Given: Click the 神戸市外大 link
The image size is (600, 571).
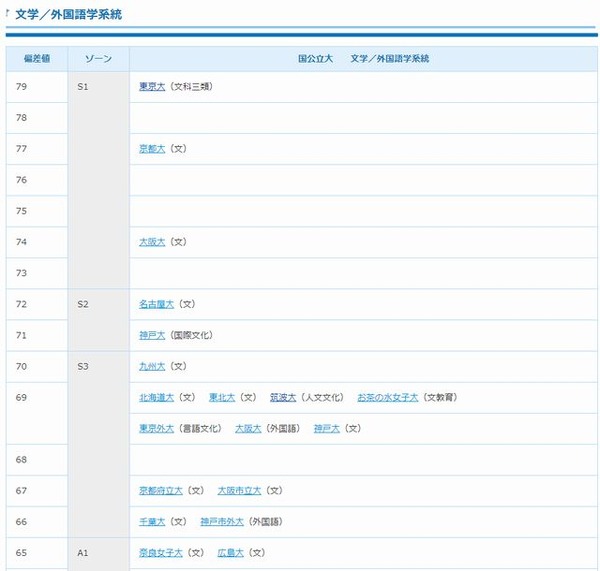Looking at the screenshot, I should point(222,522).
